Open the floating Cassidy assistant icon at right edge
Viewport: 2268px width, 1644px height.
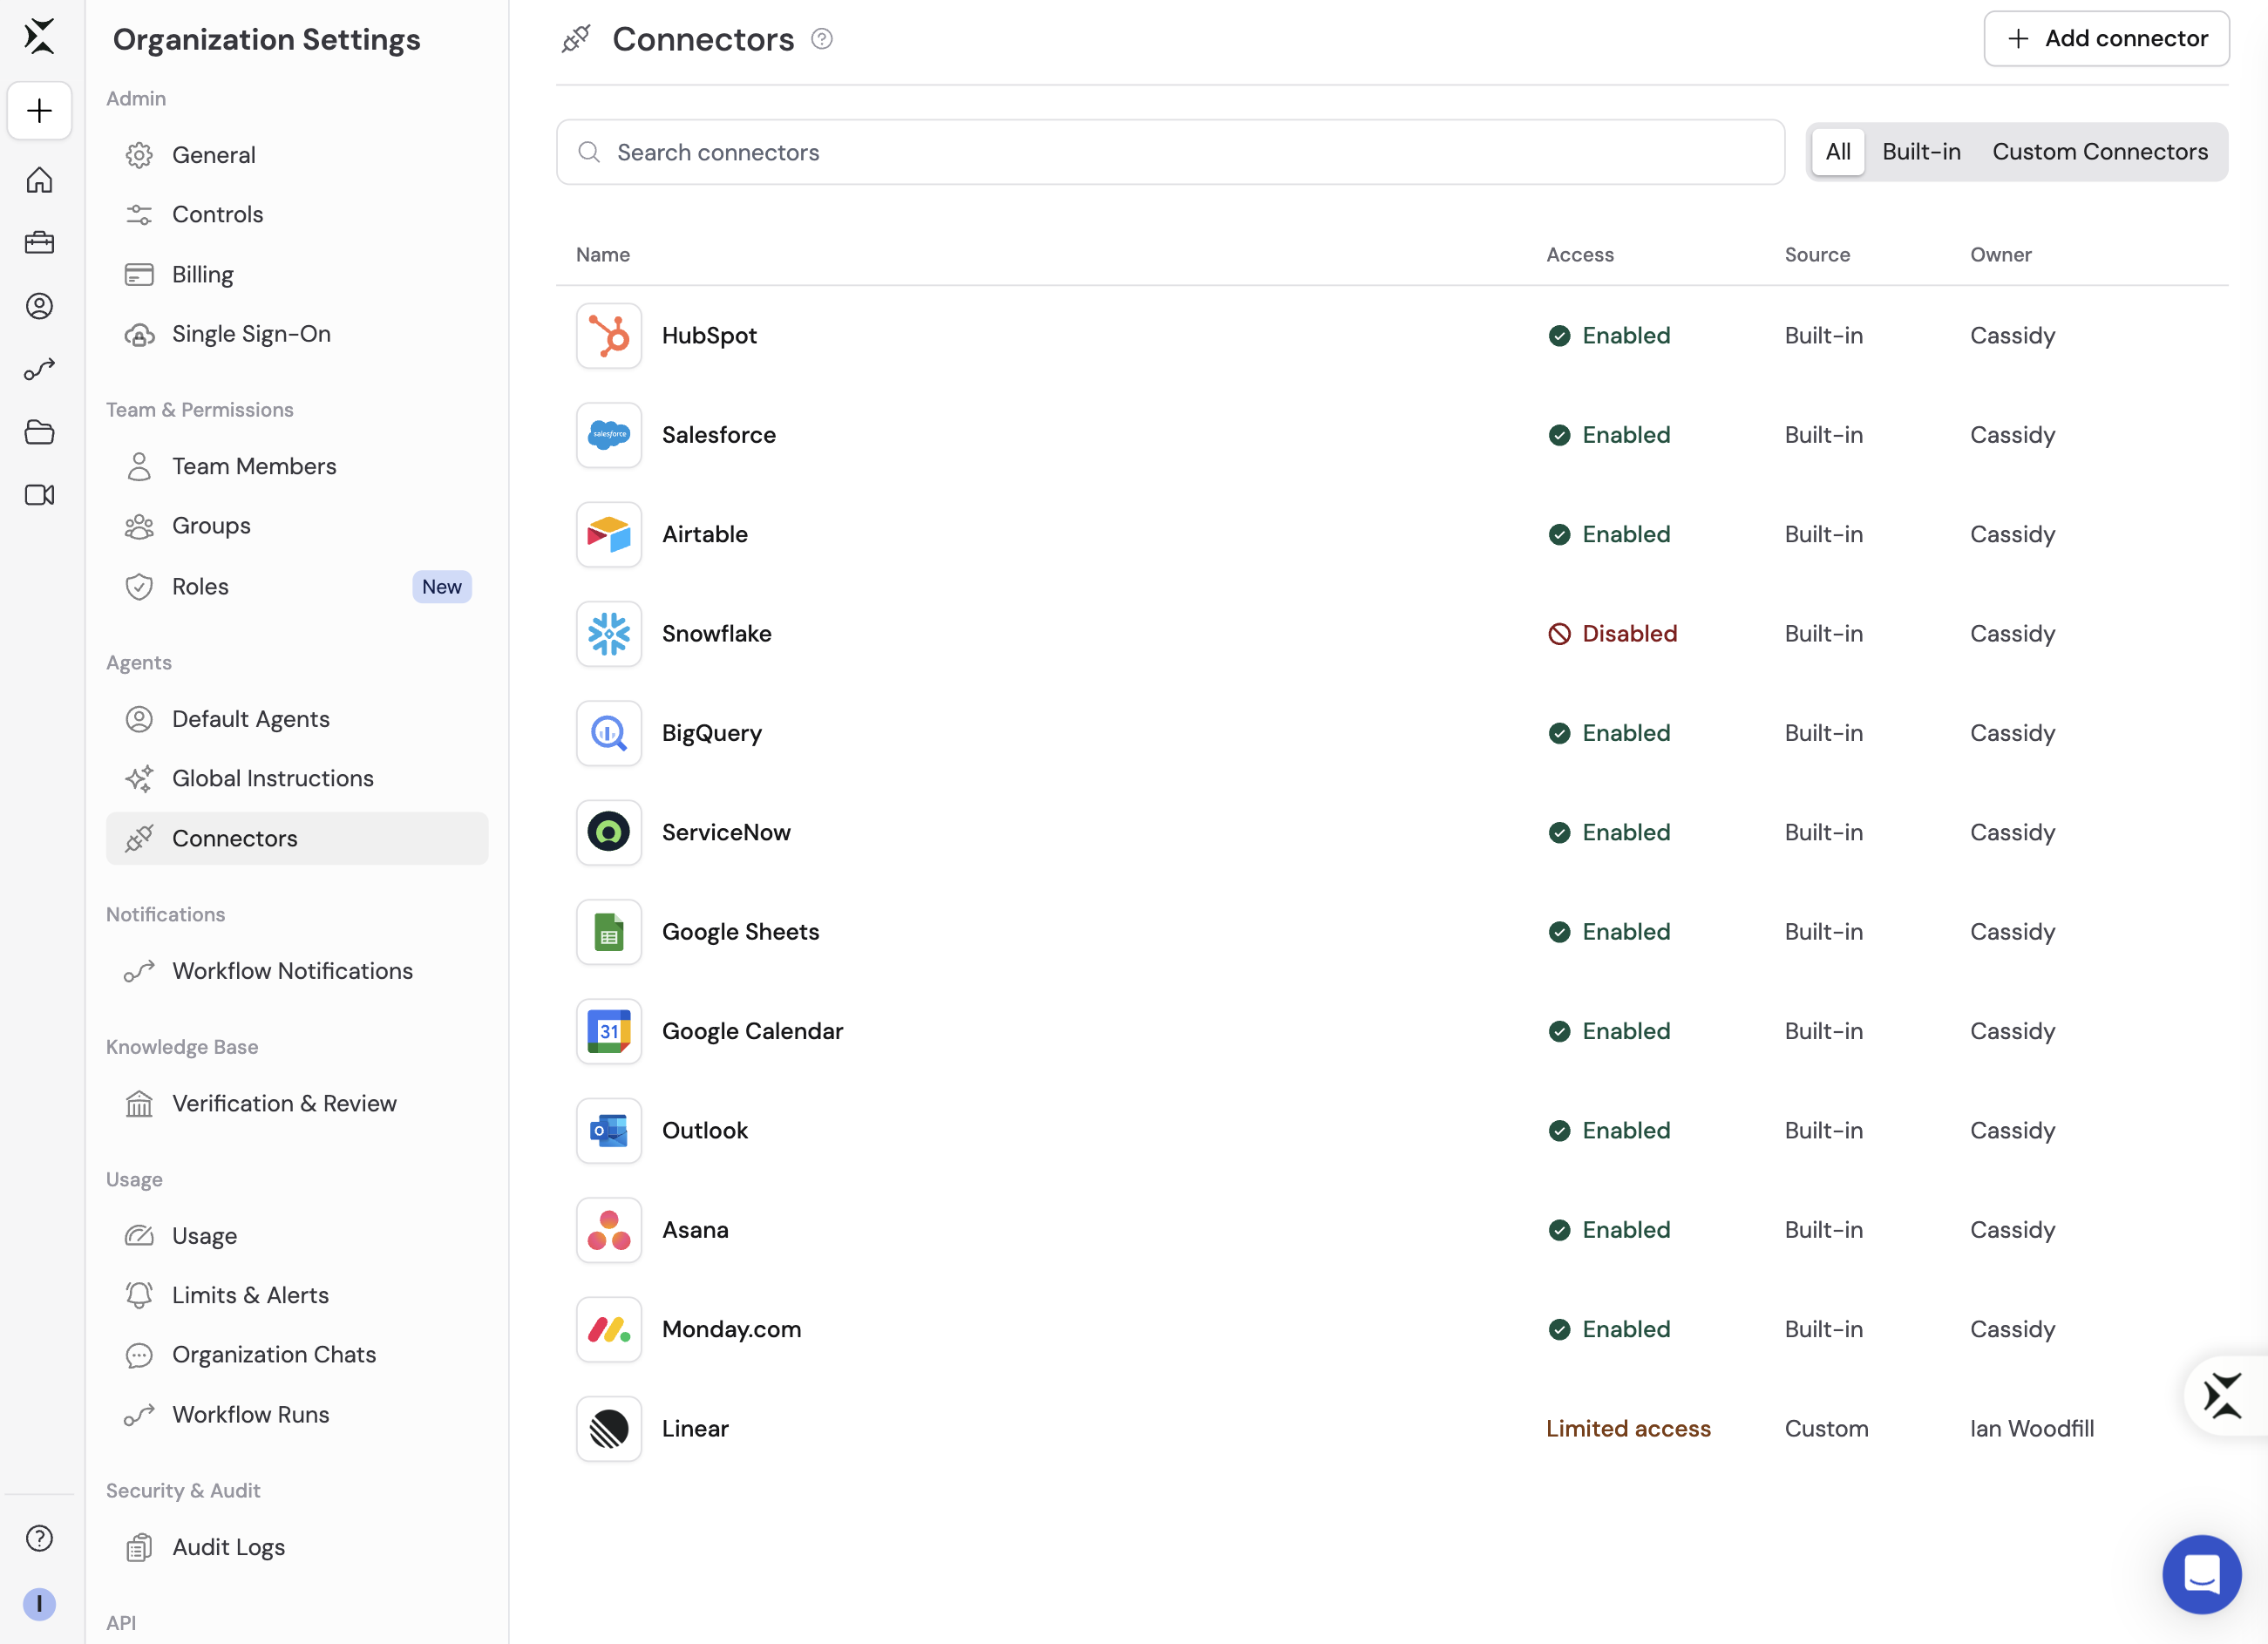(2224, 1396)
